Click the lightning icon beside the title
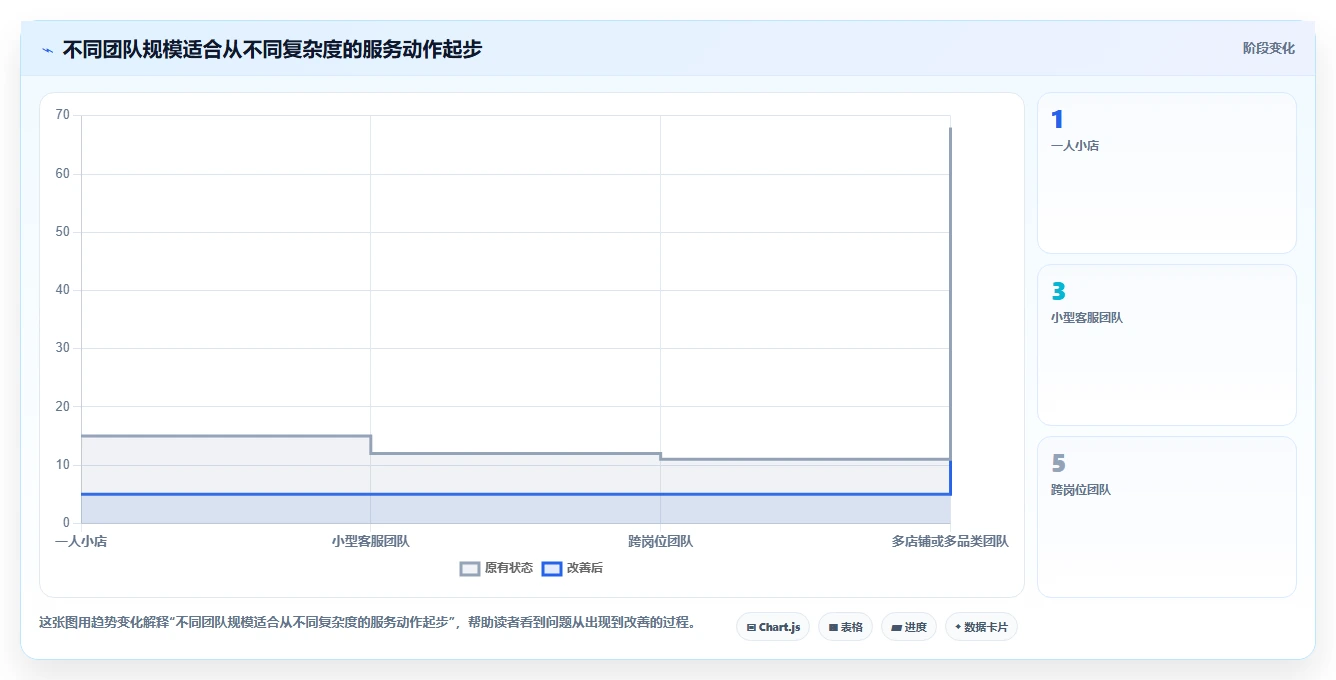This screenshot has width=1336, height=680. coord(47,50)
